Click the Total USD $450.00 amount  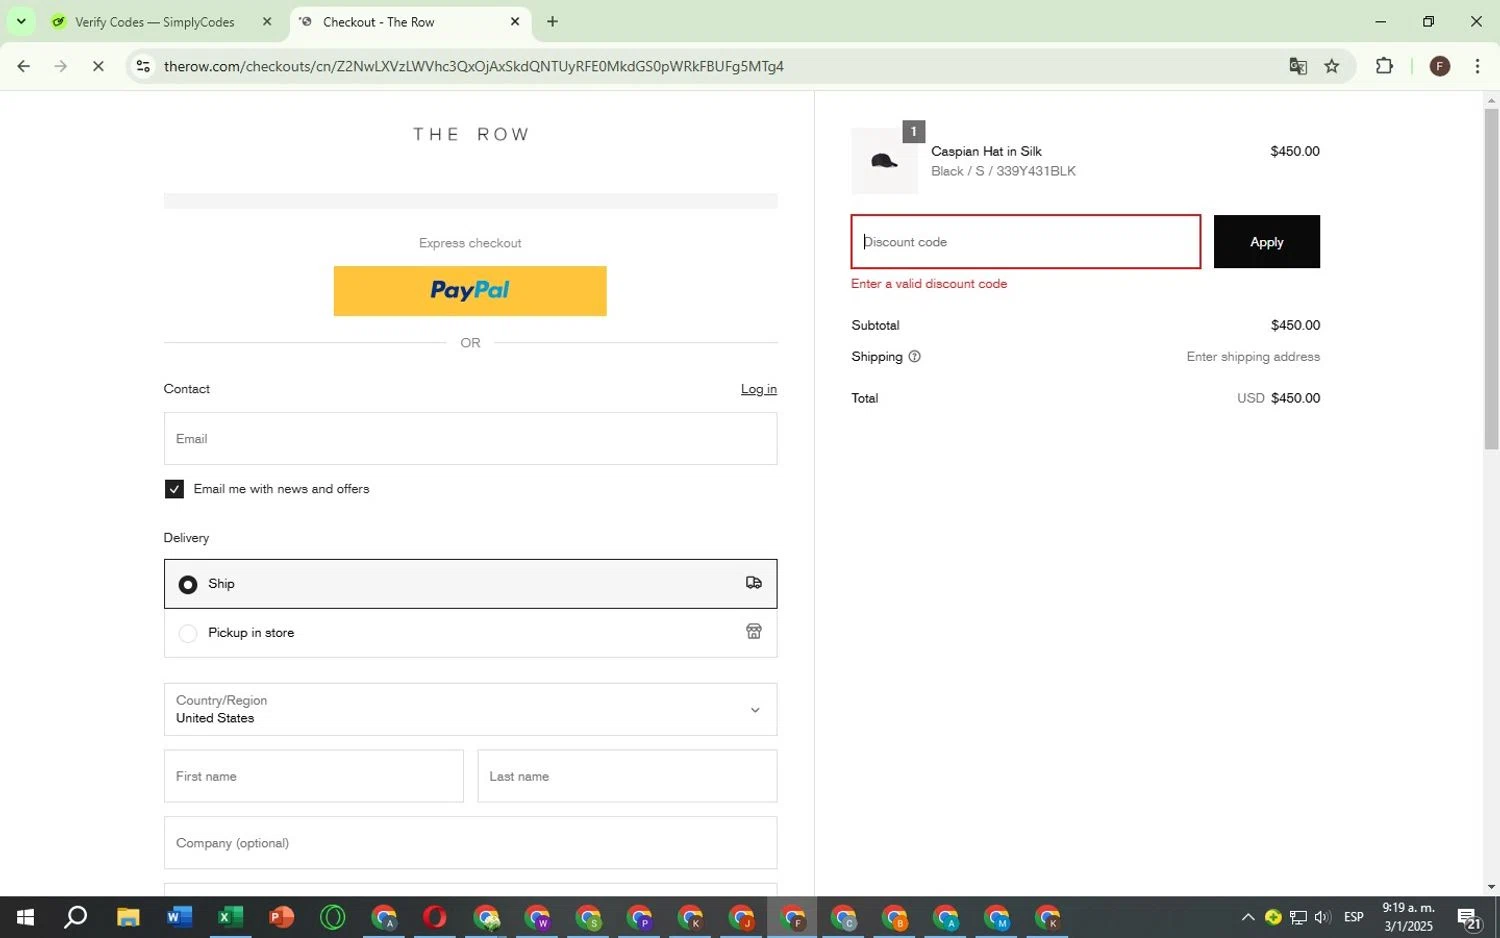1278,398
